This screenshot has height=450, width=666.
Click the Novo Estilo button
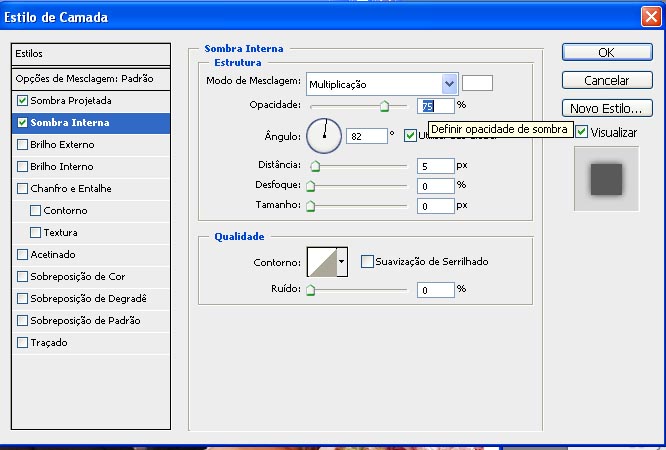[607, 108]
